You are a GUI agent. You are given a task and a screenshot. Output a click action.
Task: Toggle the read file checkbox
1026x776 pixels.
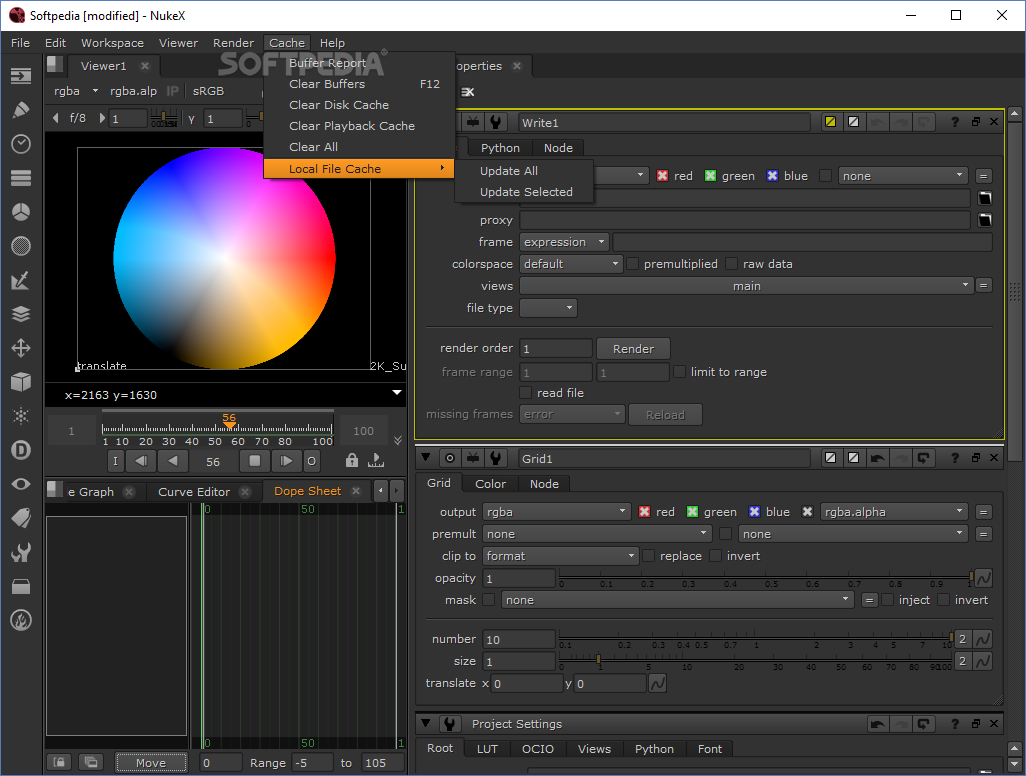tap(525, 393)
